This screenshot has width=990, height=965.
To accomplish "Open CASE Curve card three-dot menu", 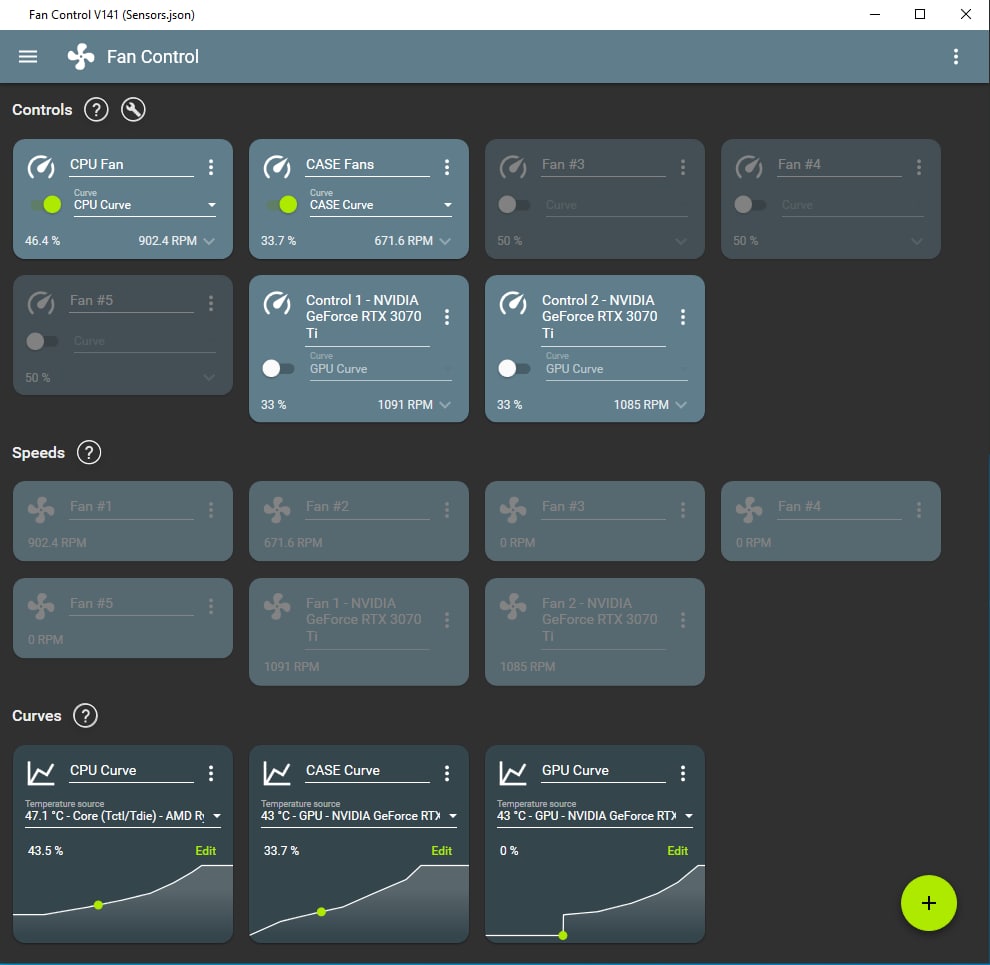I will point(447,774).
